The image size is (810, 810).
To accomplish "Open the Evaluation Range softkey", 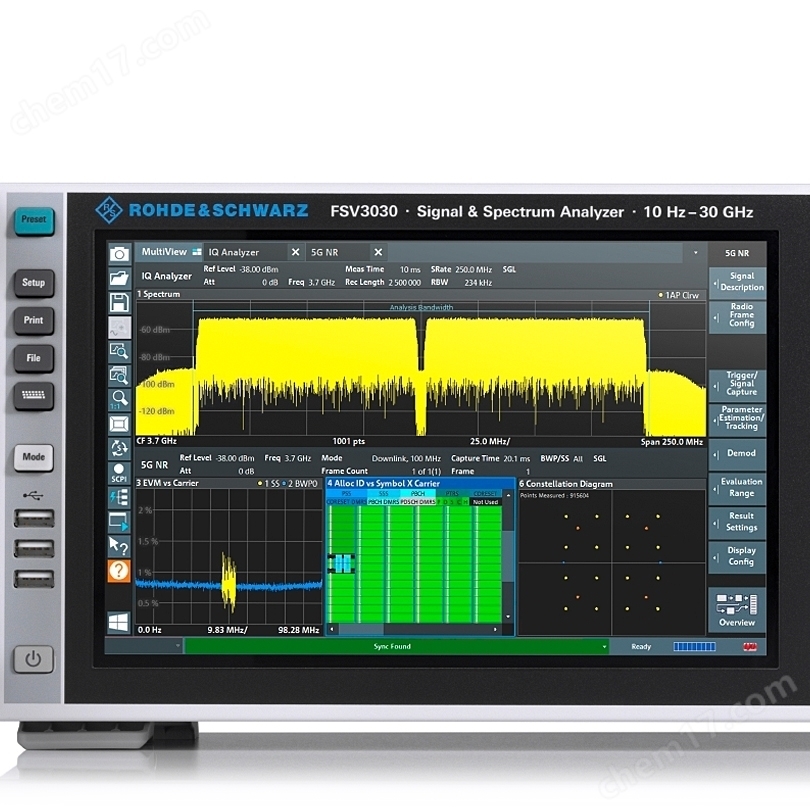I will (737, 488).
